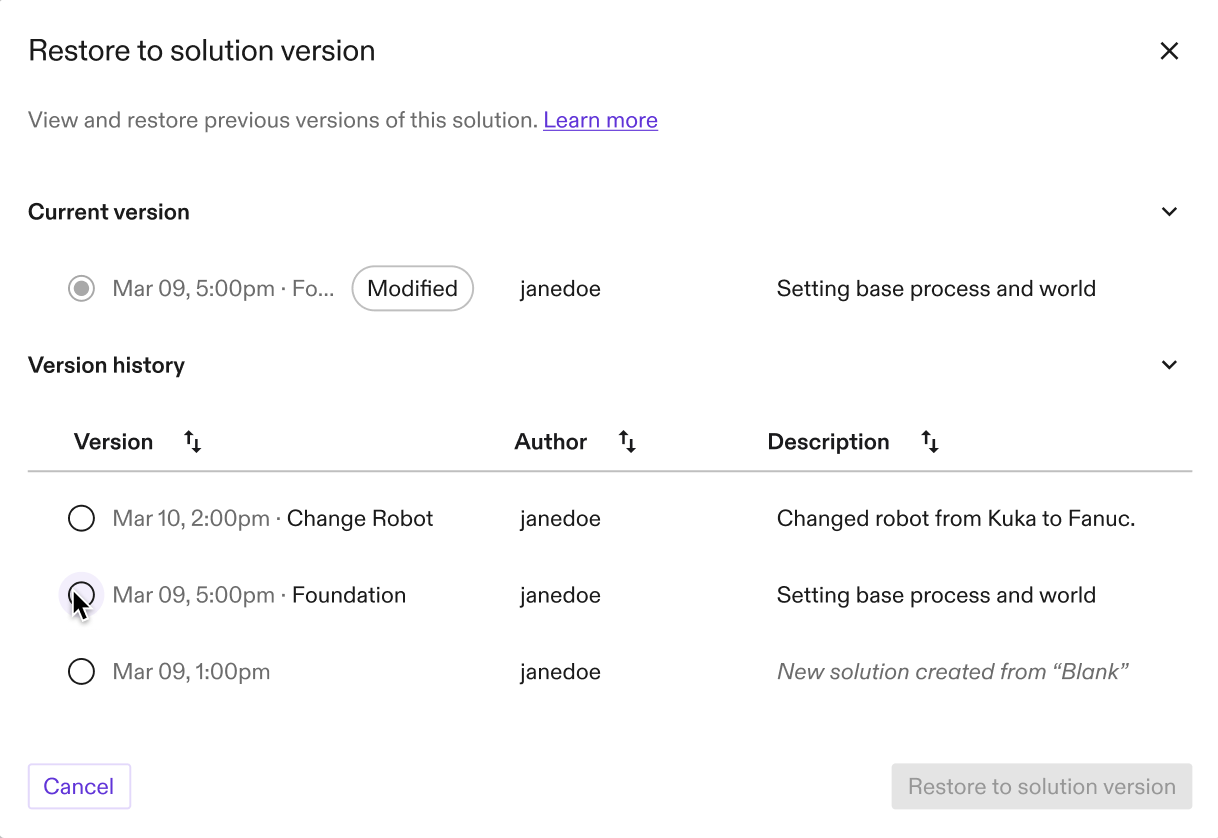Image resolution: width=1218 pixels, height=838 pixels.
Task: Click the 'Changed robot from Kuka to Fanuc' description
Action: click(x=955, y=518)
